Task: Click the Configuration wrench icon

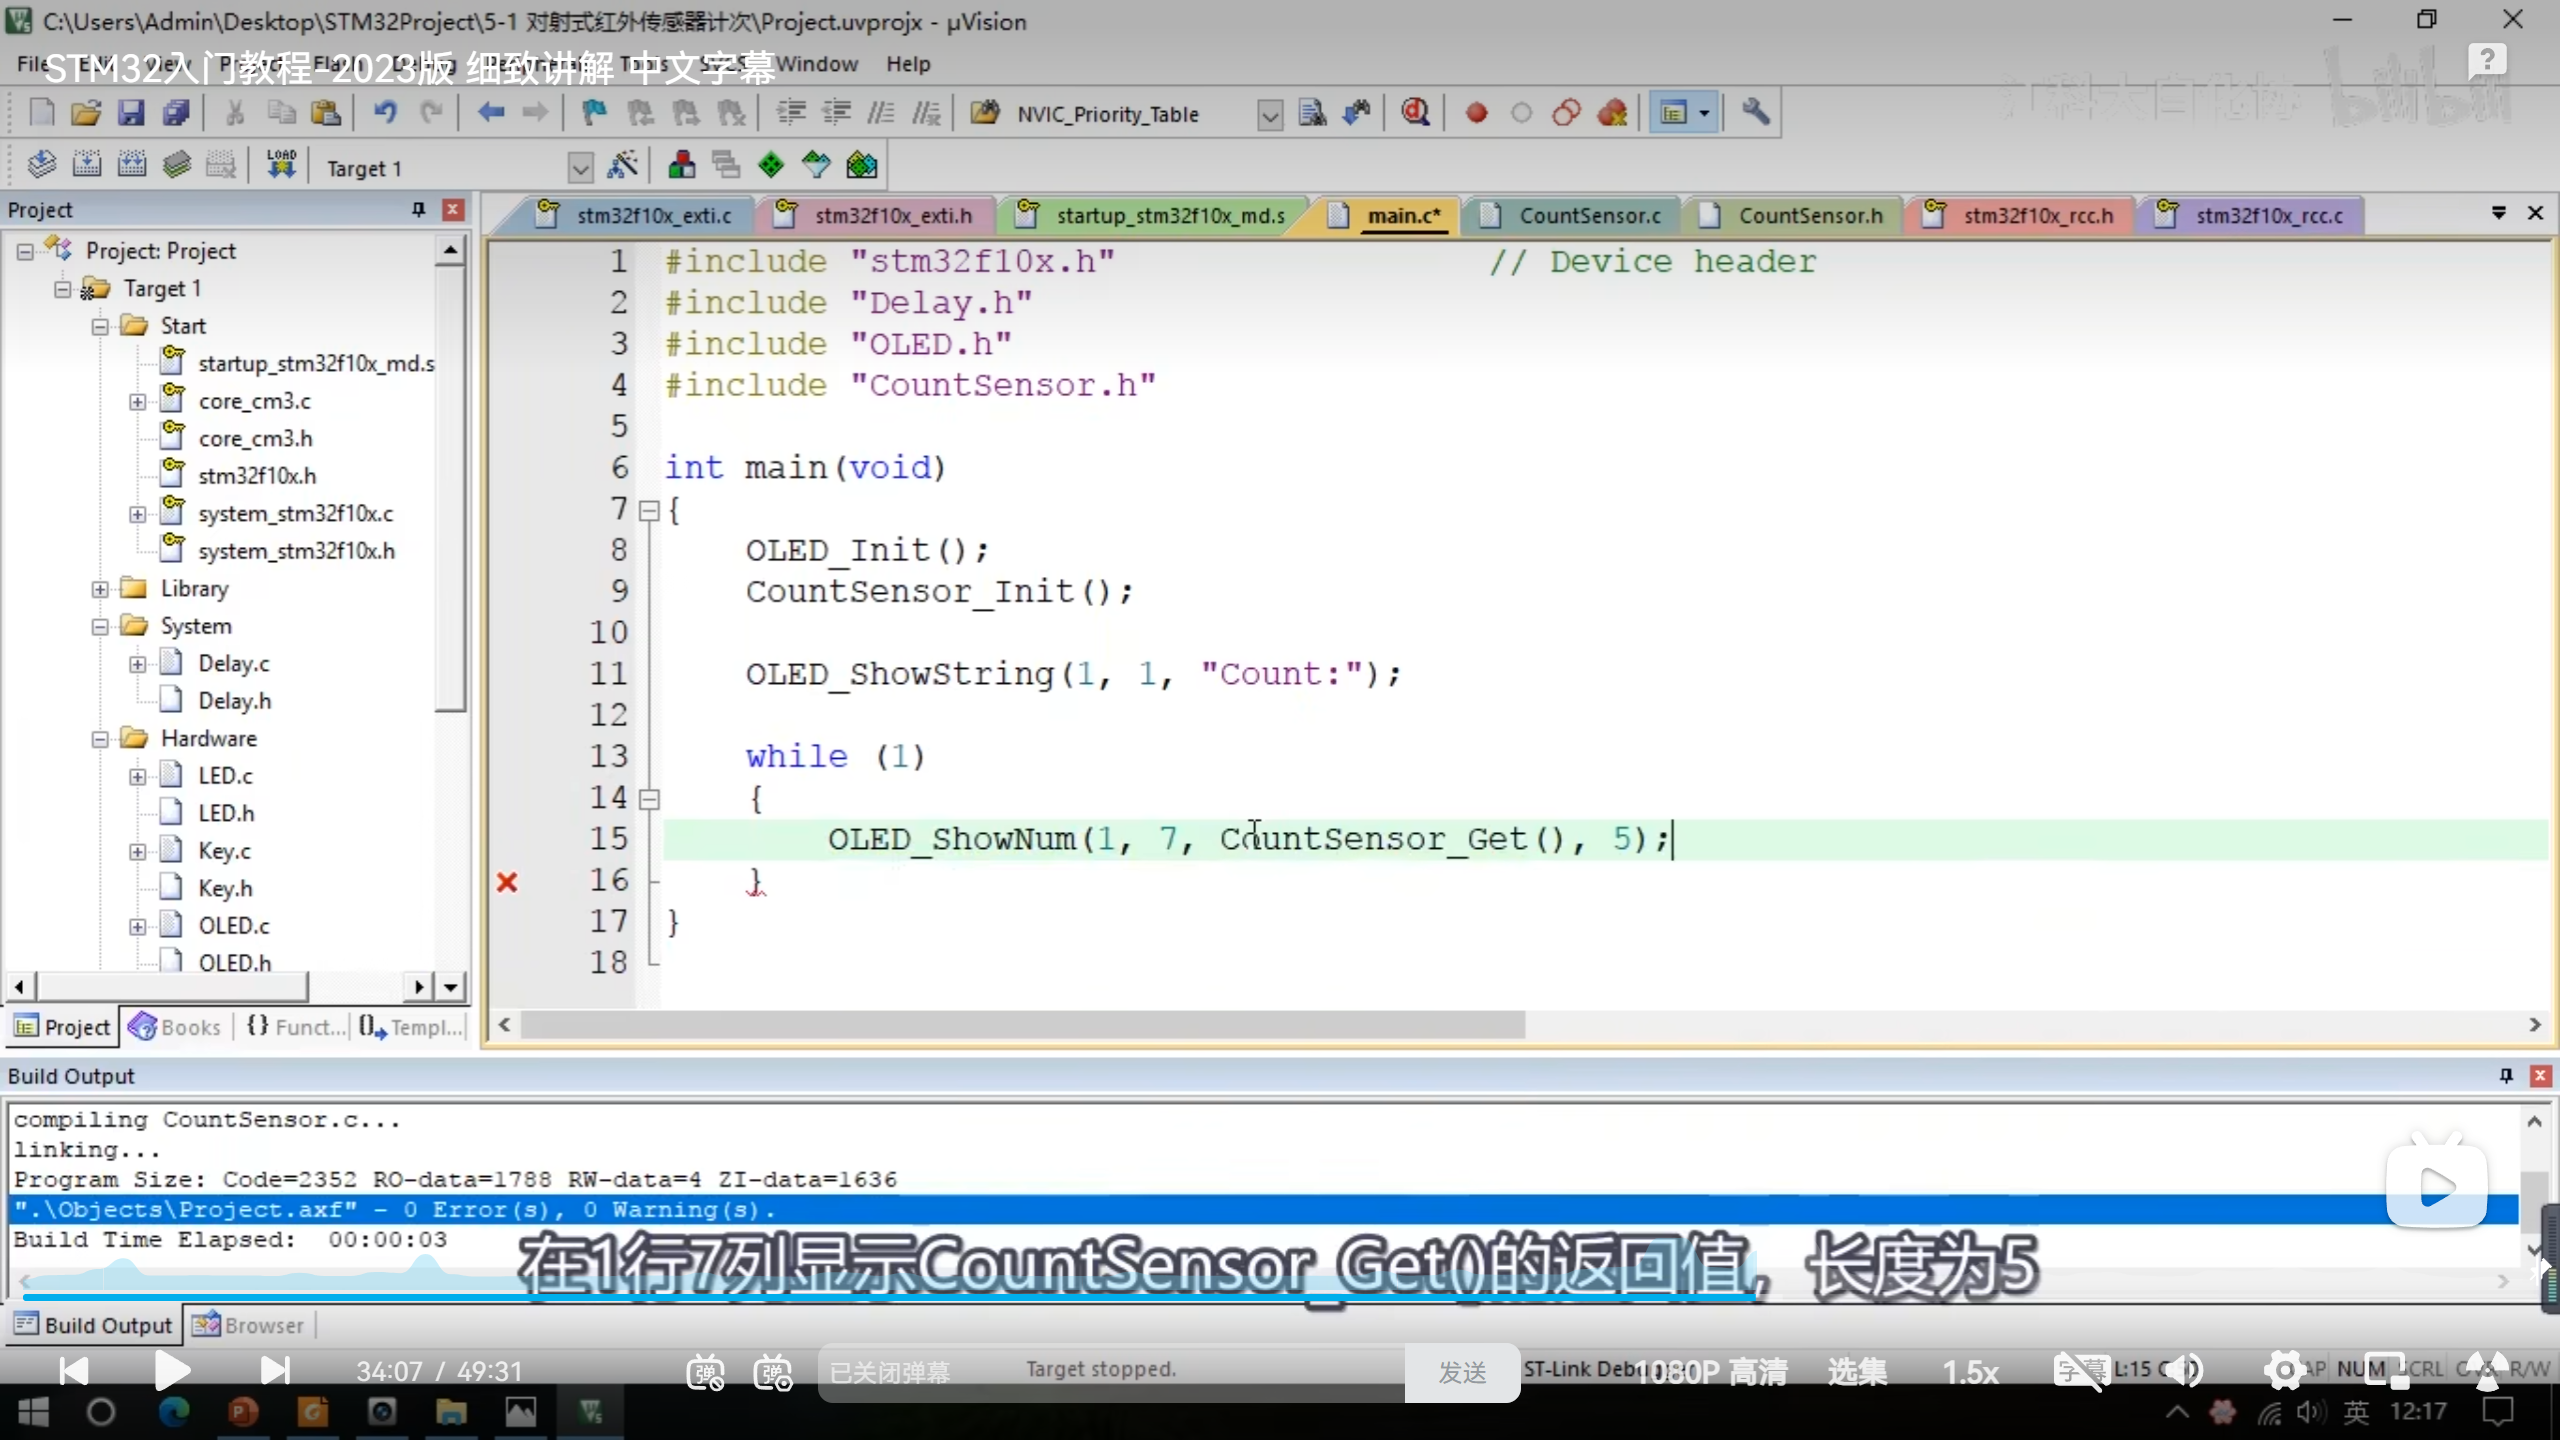Action: [1755, 113]
